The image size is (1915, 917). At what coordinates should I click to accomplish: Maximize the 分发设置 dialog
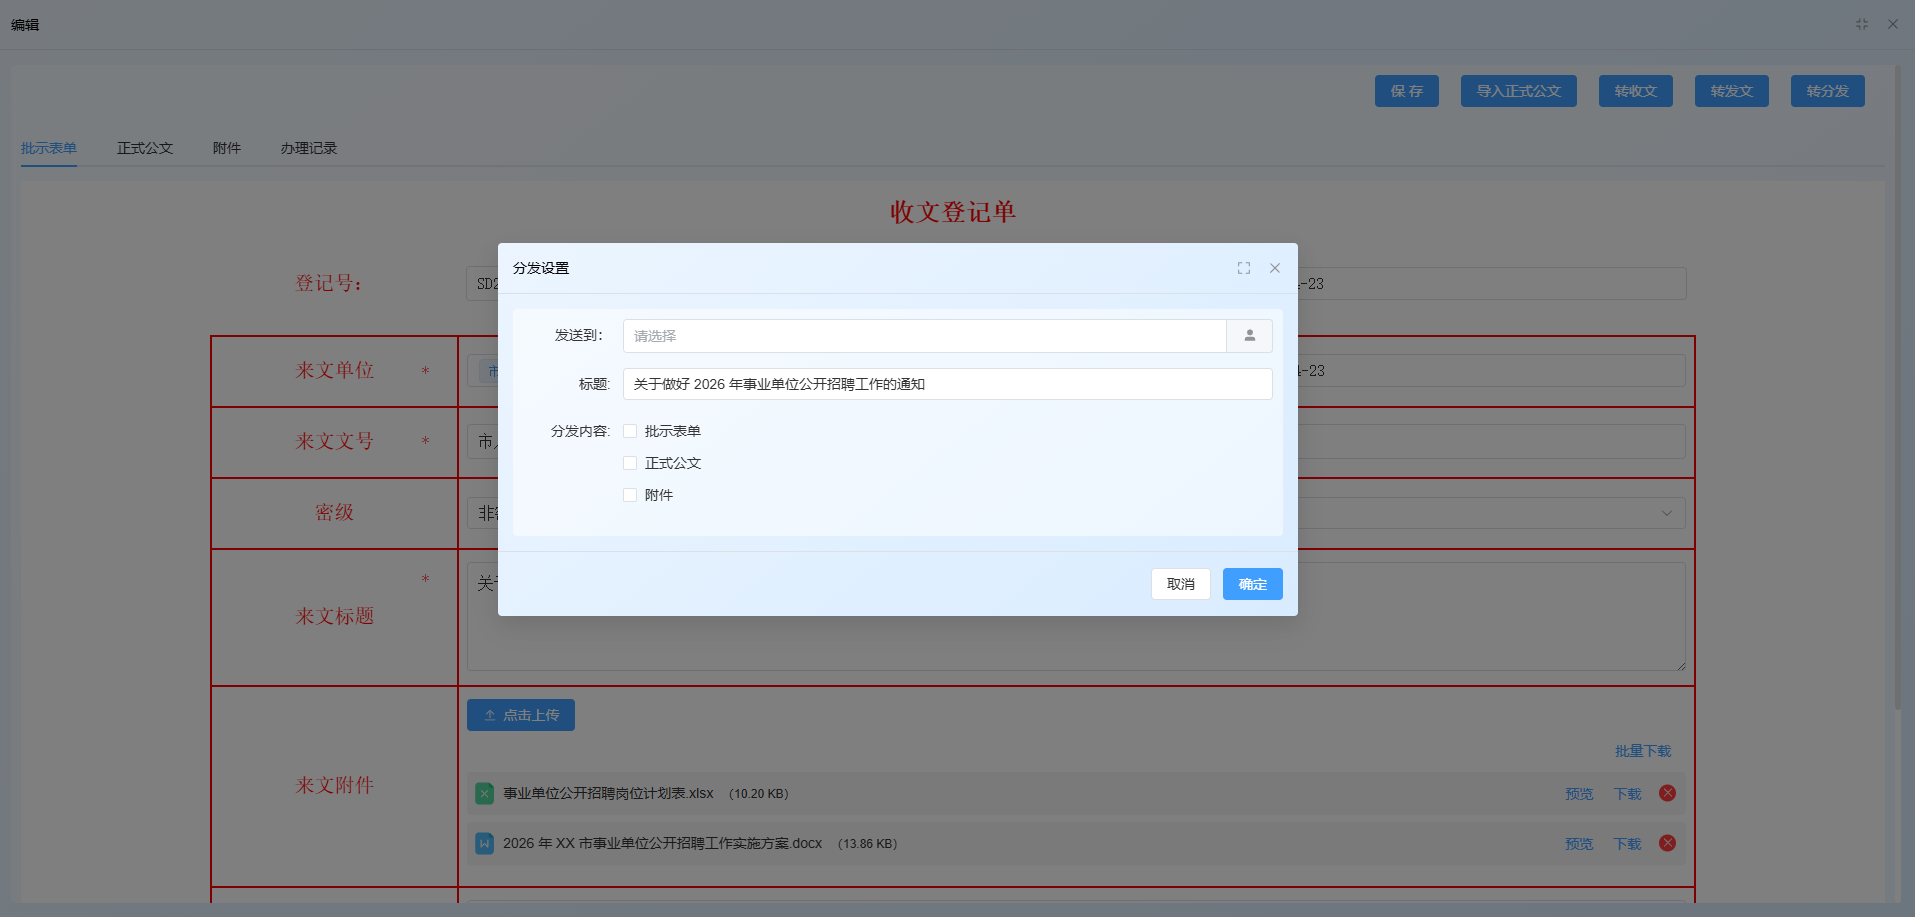[x=1244, y=268]
